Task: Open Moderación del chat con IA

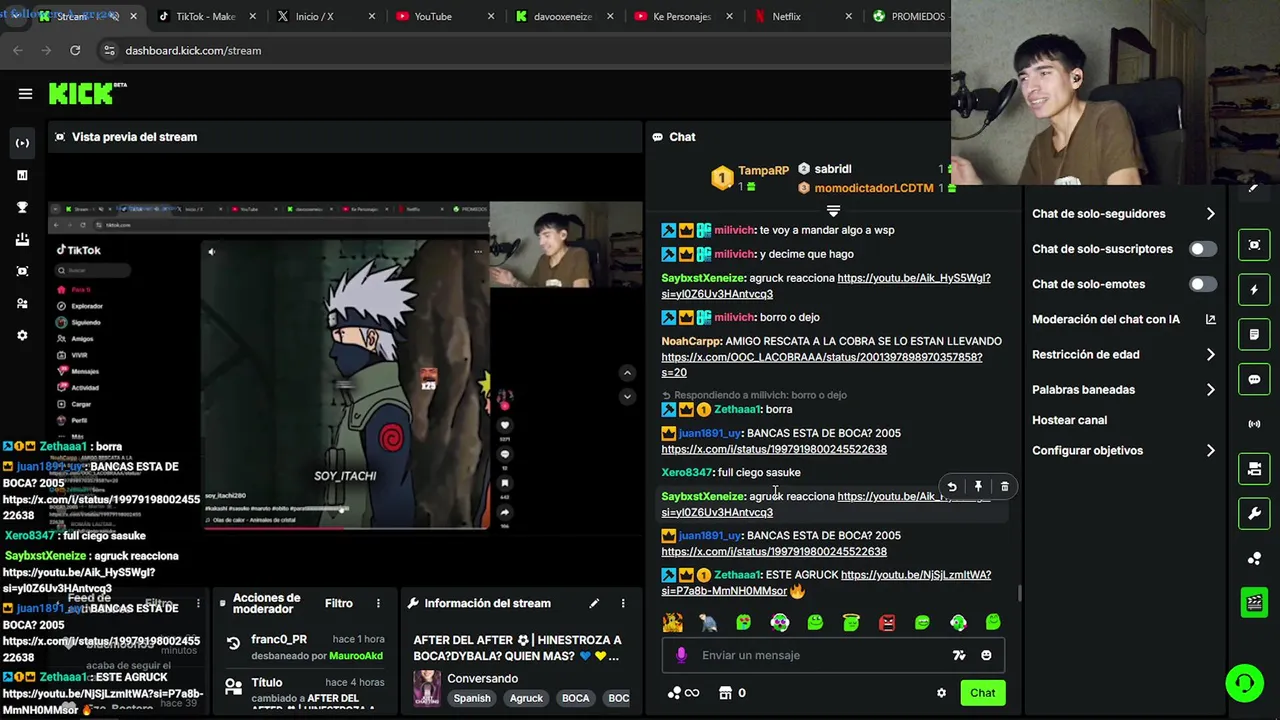Action: 1124,320
